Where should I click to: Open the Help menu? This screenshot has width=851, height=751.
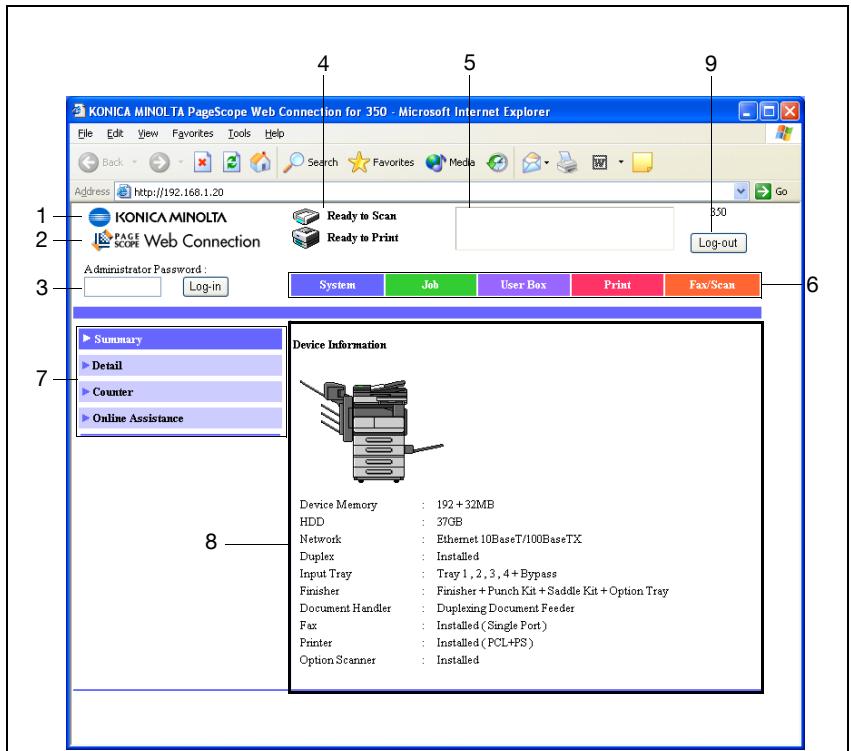pyautogui.click(x=275, y=133)
